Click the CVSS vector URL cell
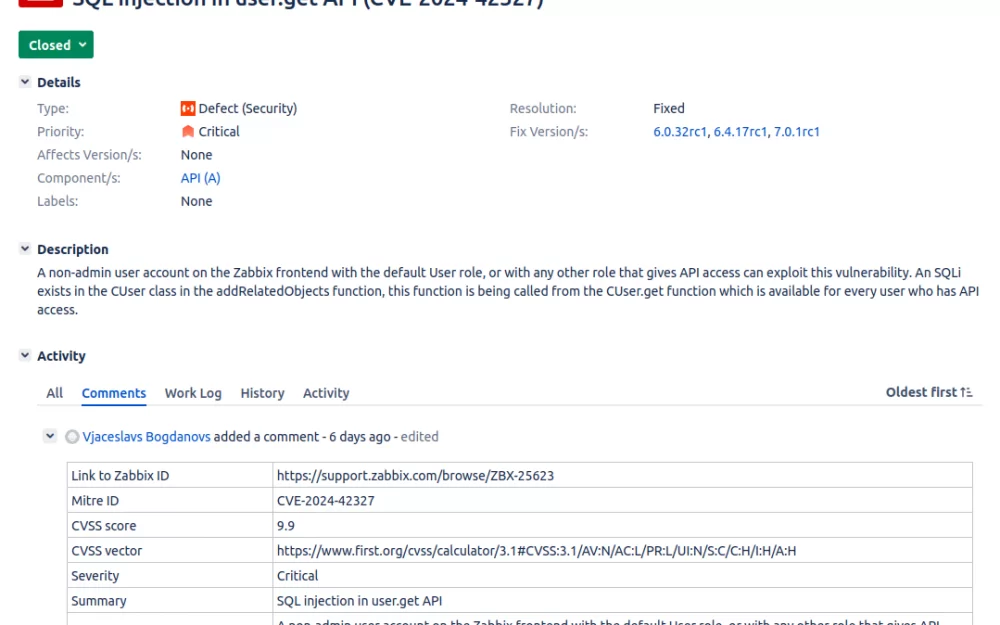 [622, 550]
